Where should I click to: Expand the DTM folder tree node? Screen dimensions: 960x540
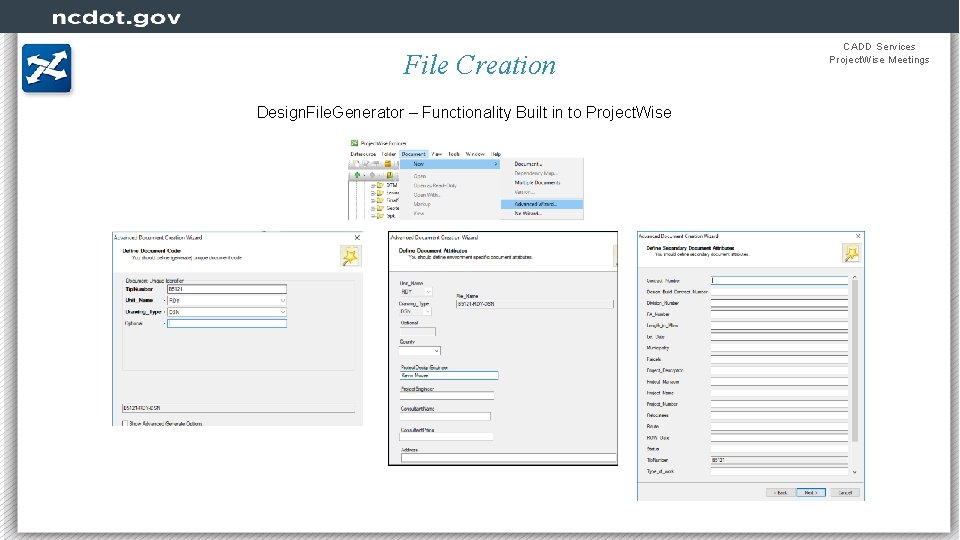(373, 185)
